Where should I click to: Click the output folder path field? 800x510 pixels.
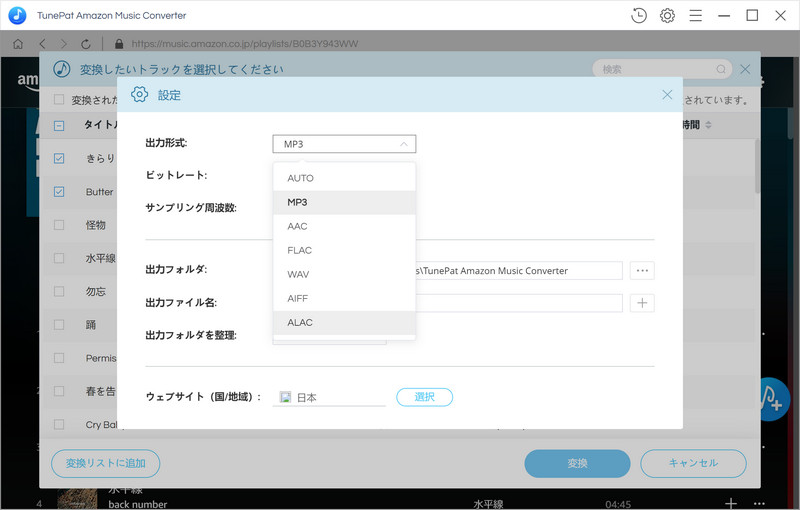[x=519, y=270]
